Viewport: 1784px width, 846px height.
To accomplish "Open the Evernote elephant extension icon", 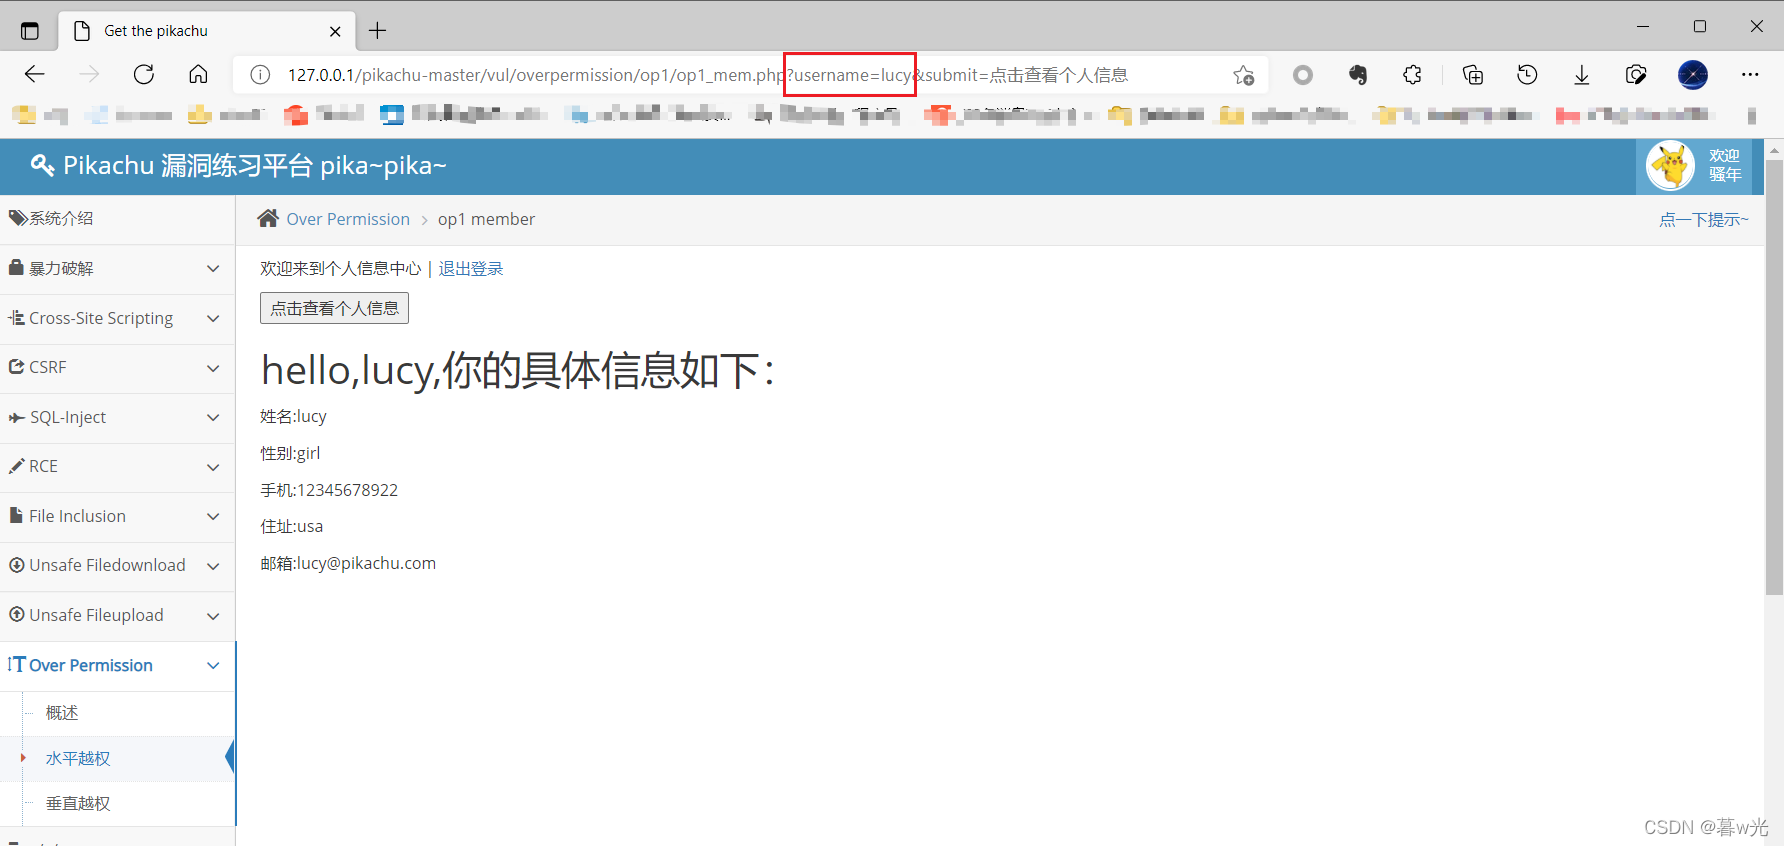I will coord(1357,74).
